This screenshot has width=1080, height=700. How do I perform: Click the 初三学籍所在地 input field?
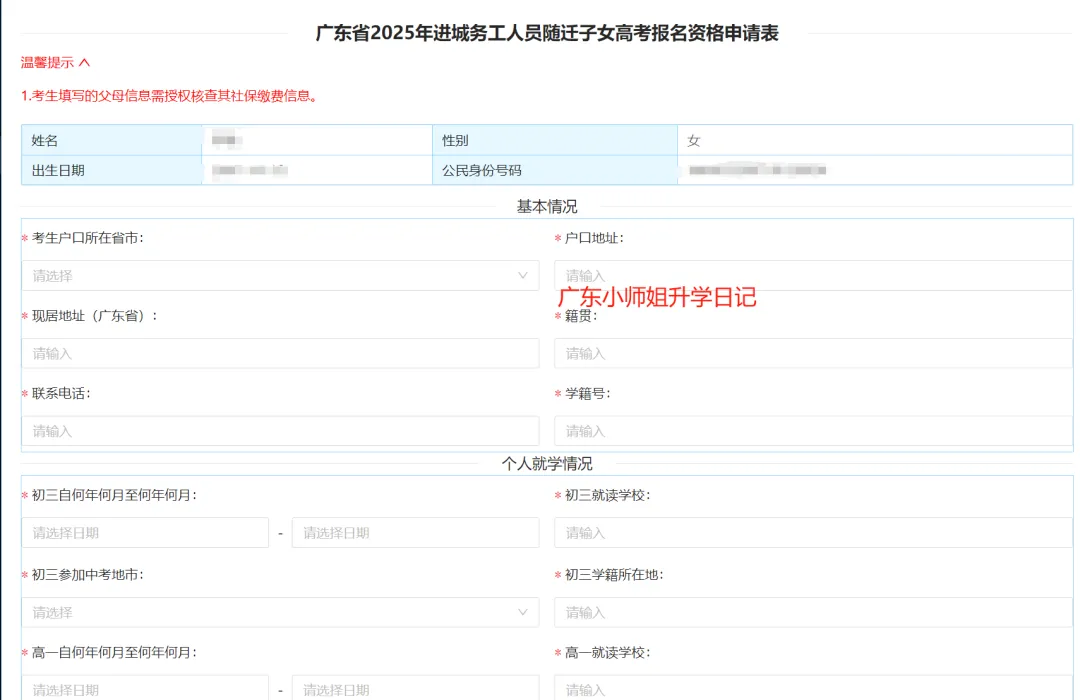coord(813,612)
